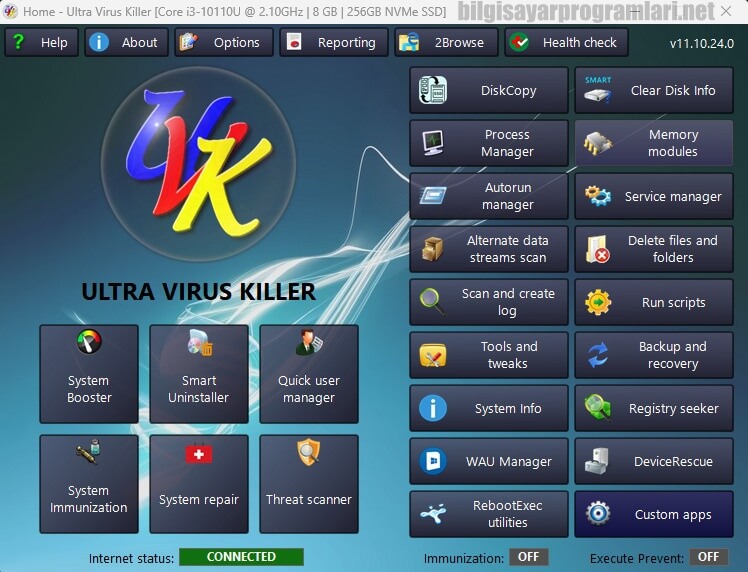Click the Threat scanner shield icon
Image resolution: width=748 pixels, height=572 pixels.
coord(309,452)
